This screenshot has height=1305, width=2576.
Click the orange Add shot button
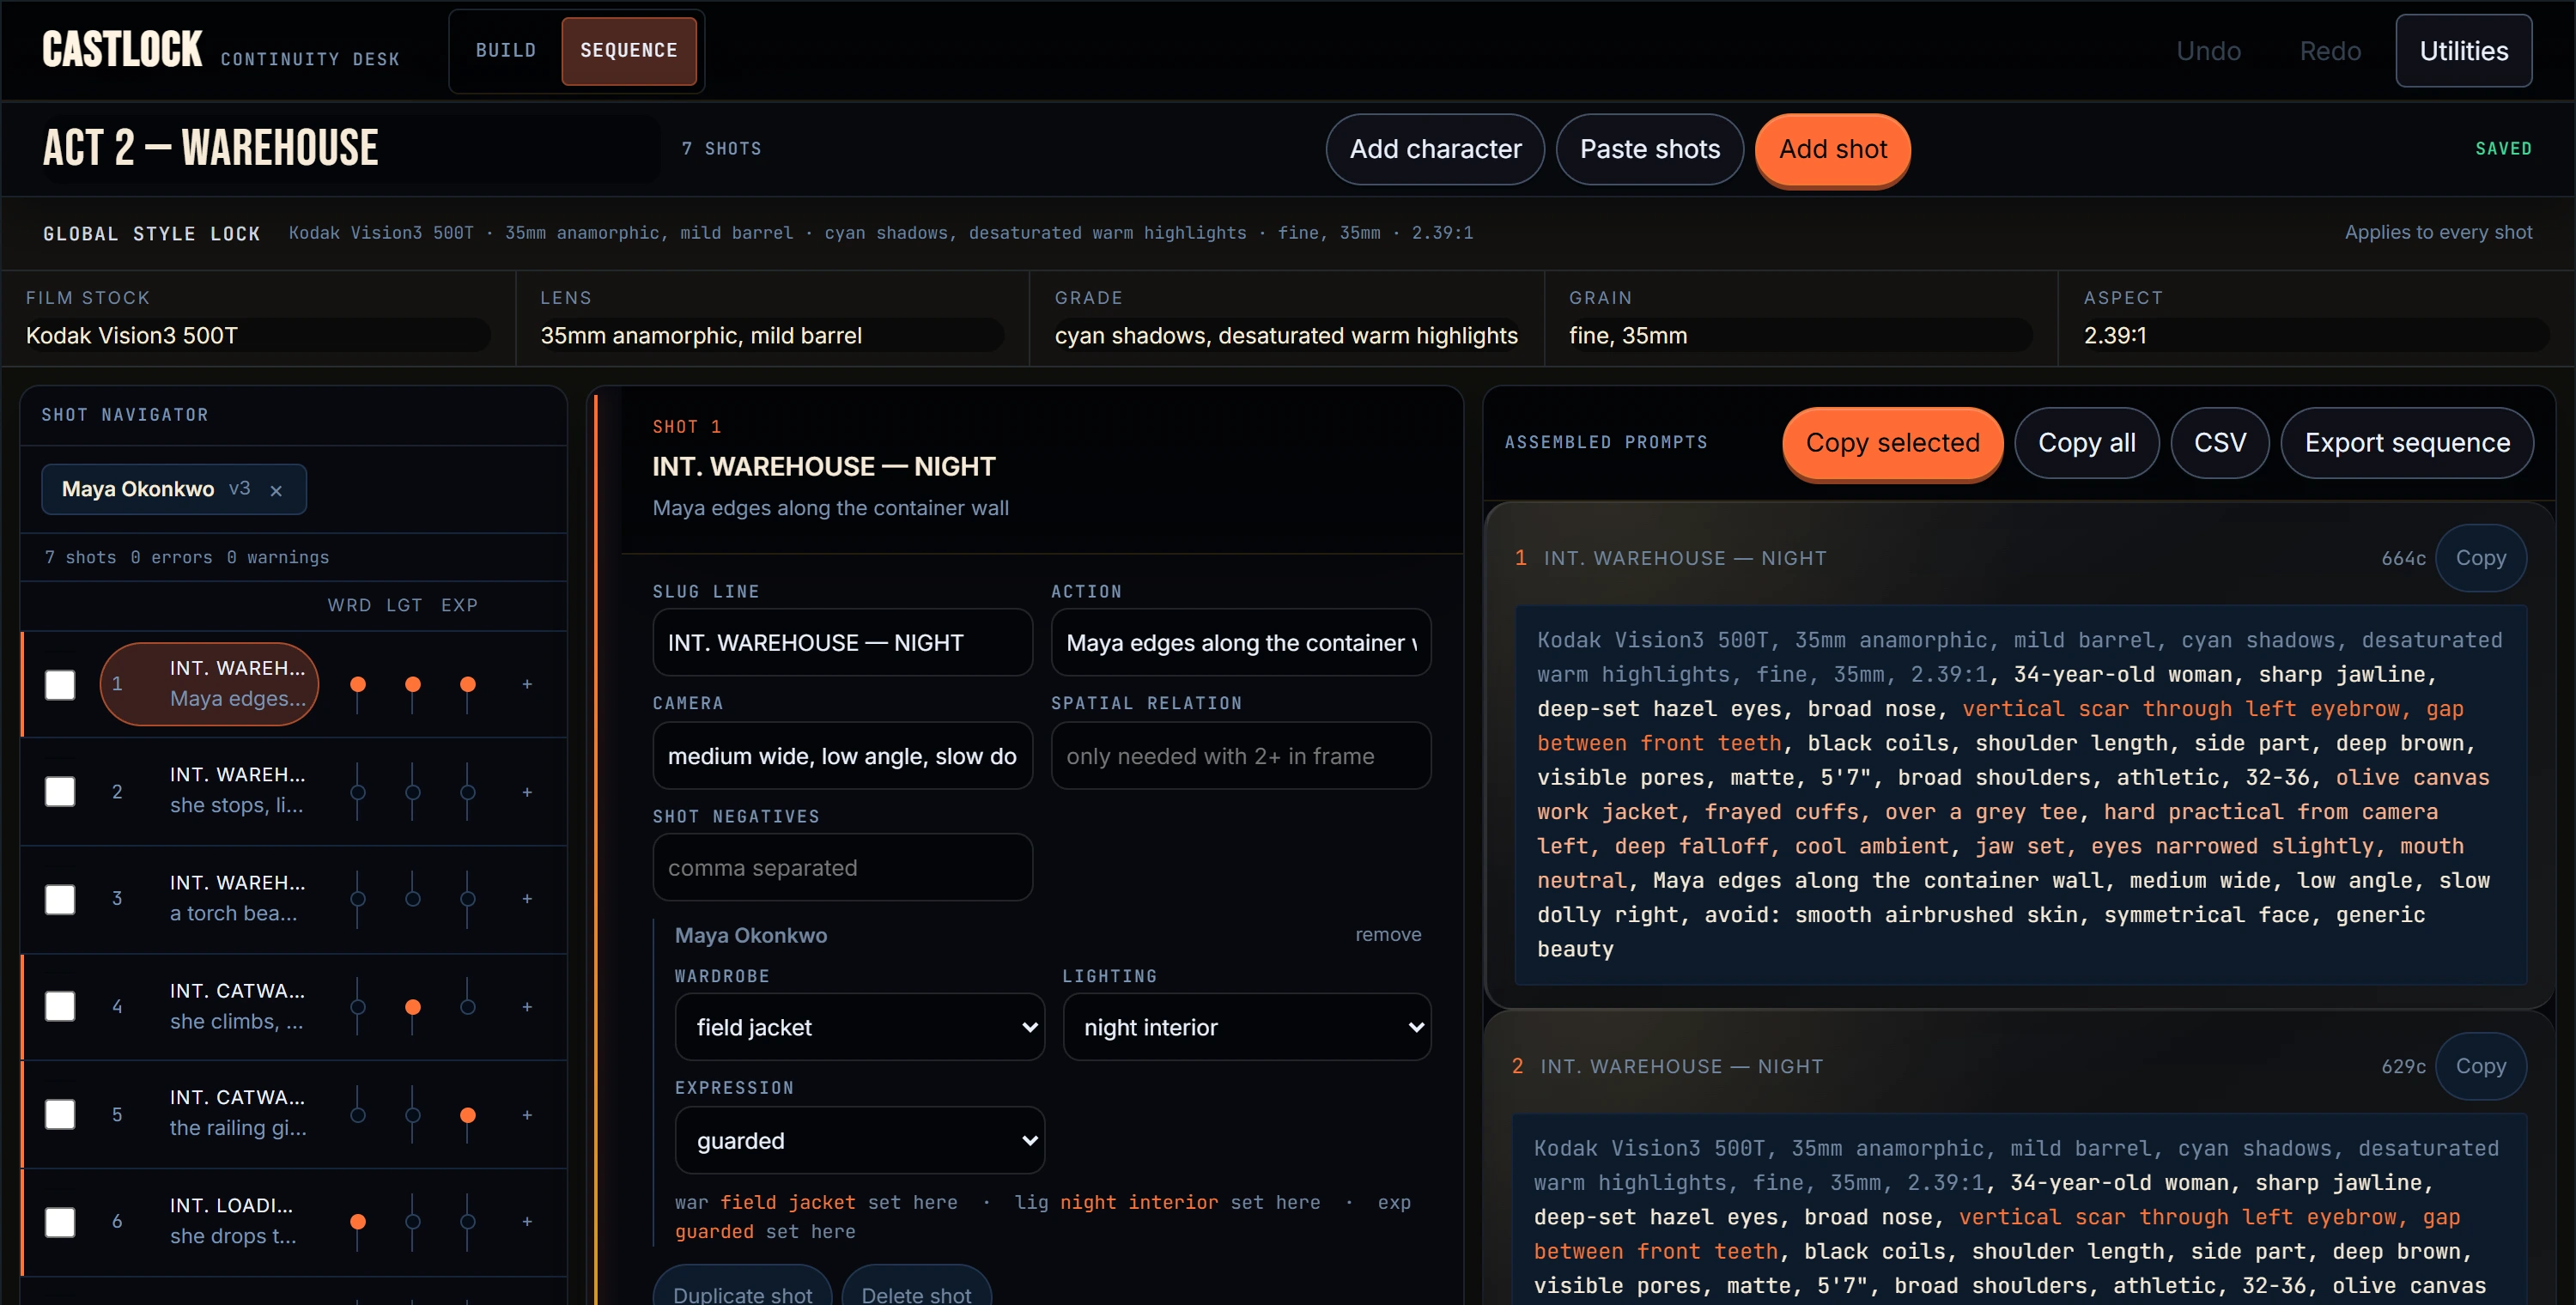[x=1833, y=149]
